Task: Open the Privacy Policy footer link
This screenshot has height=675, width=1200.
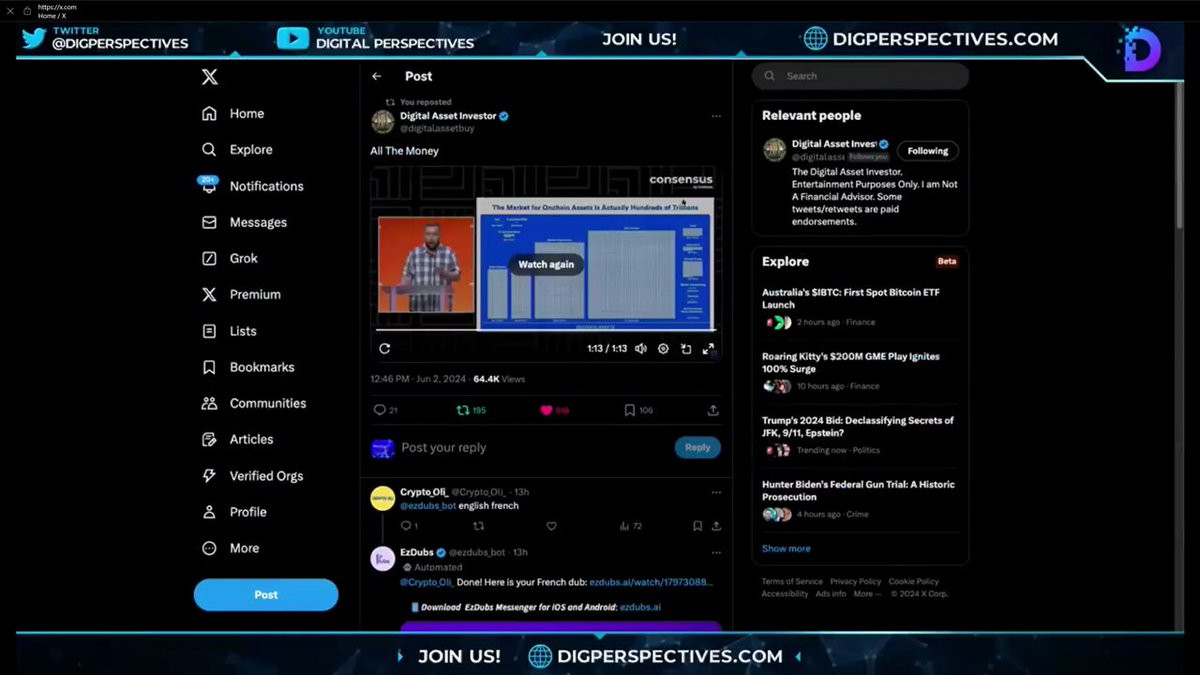Action: [x=856, y=581]
